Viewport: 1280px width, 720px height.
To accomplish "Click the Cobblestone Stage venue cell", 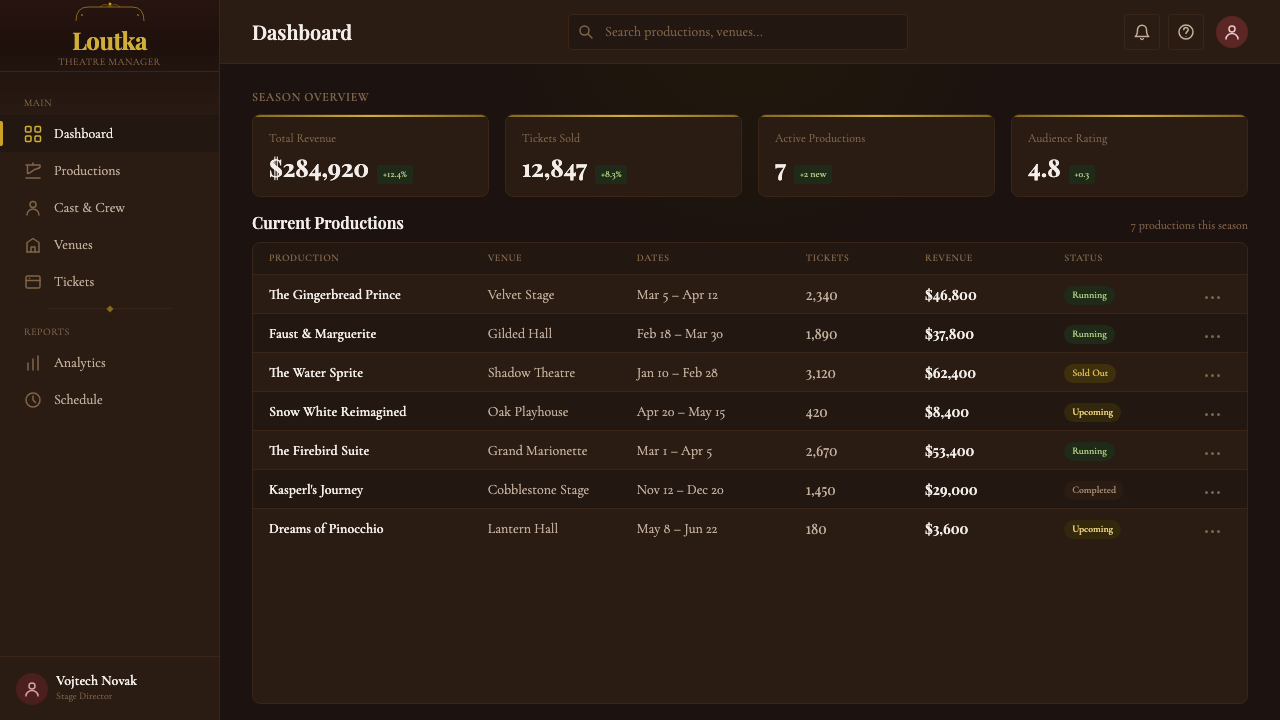I will 538,490.
